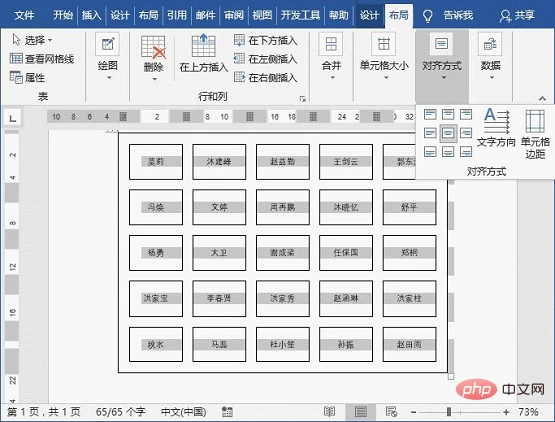This screenshot has width=555, height=422.
Task: Switch to Table Design (设计) tab
Action: [x=369, y=15]
